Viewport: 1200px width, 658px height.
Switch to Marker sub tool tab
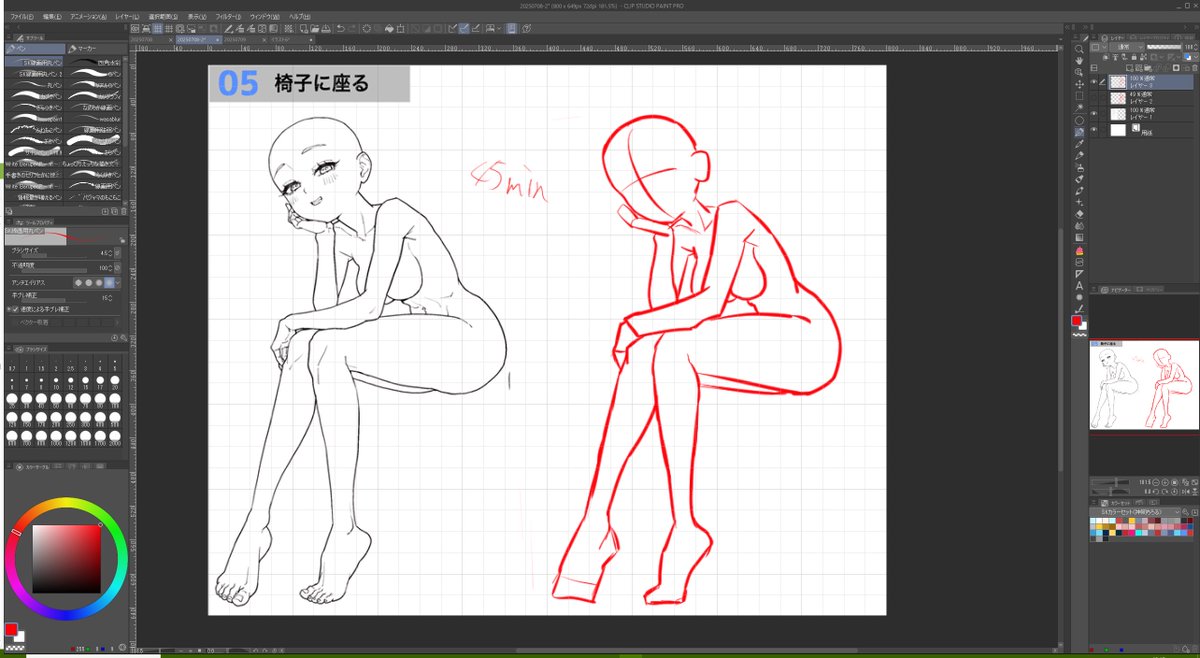(95, 48)
